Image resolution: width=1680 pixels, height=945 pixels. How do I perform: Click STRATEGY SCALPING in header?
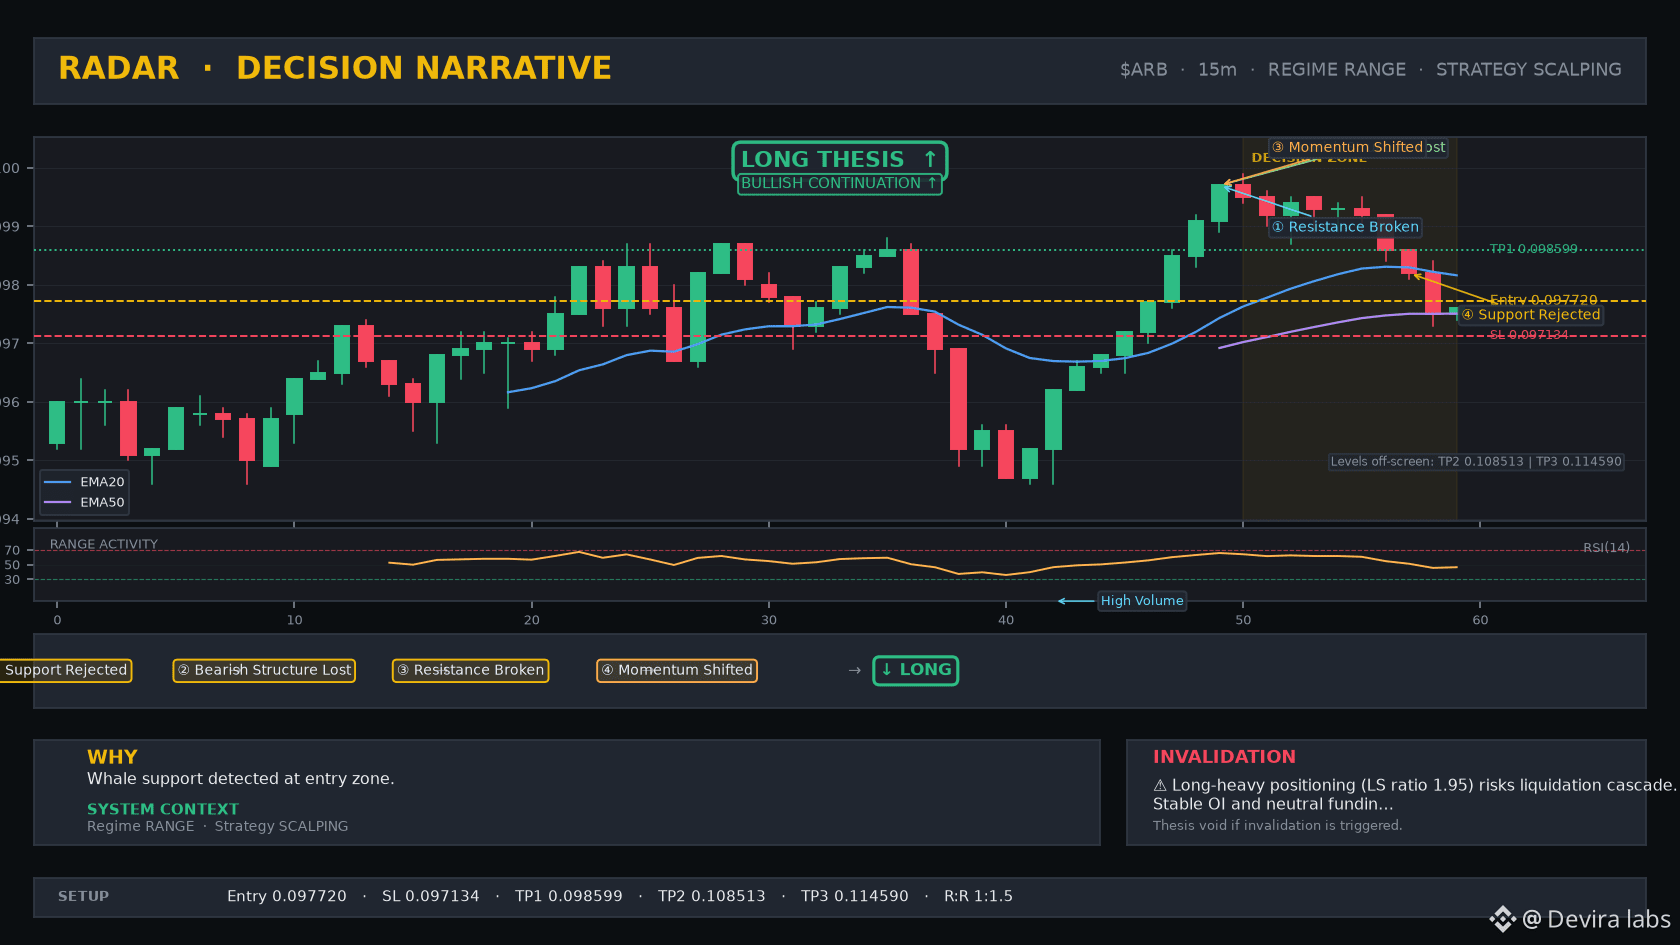click(x=1529, y=70)
